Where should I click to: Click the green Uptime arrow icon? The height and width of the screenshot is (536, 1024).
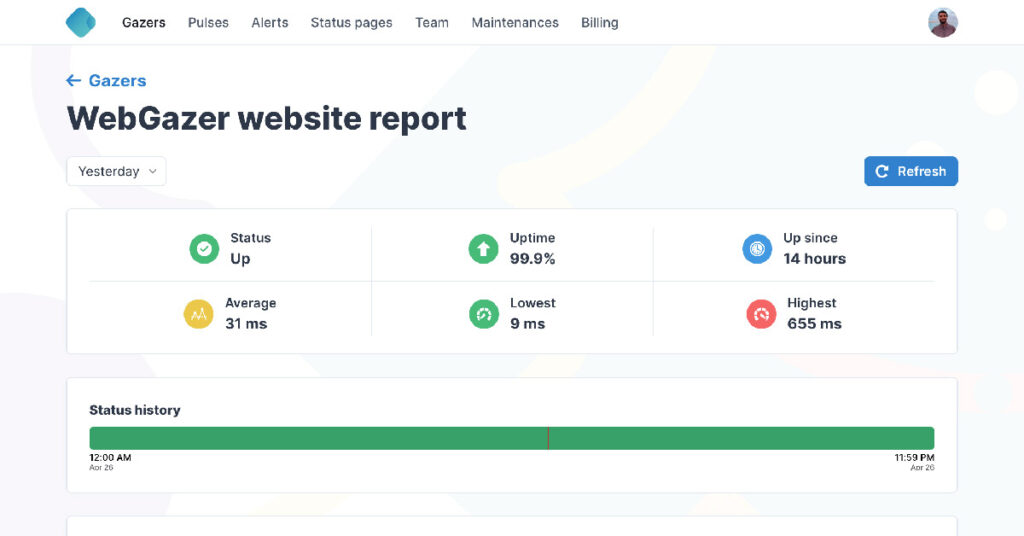point(483,249)
